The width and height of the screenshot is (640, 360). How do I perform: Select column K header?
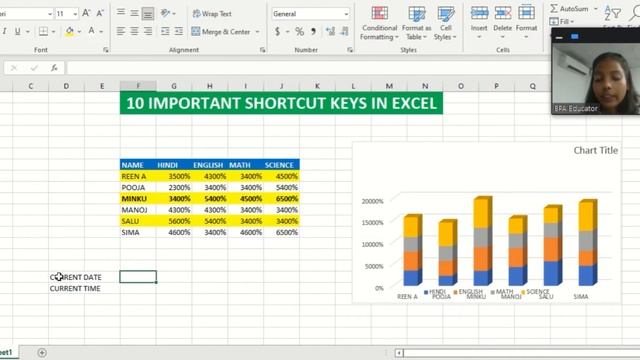[x=317, y=86]
